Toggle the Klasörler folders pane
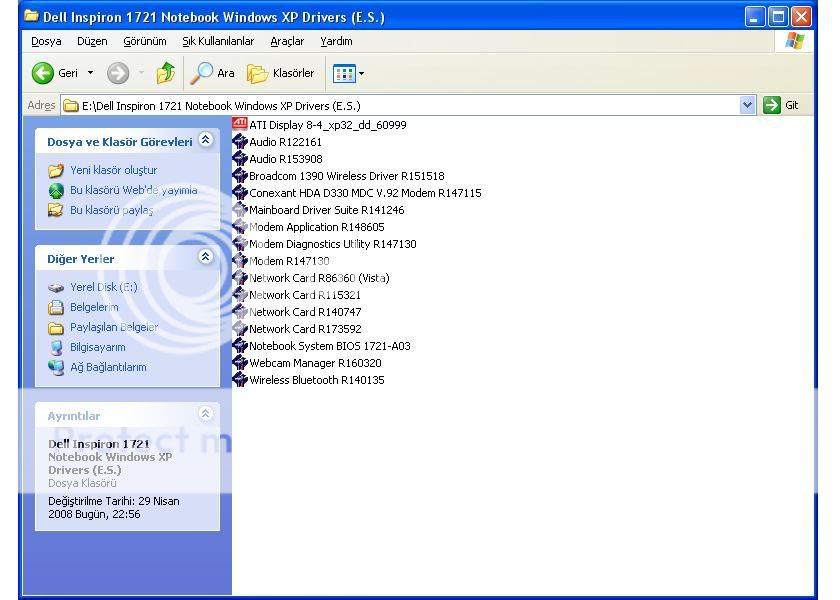The image size is (840, 600). coord(281,73)
